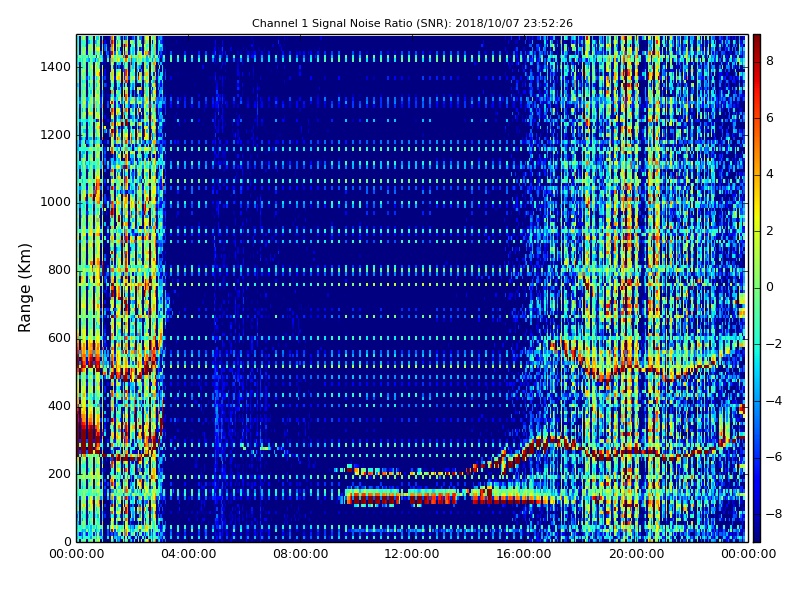Click the 200 range tick label

(59, 474)
